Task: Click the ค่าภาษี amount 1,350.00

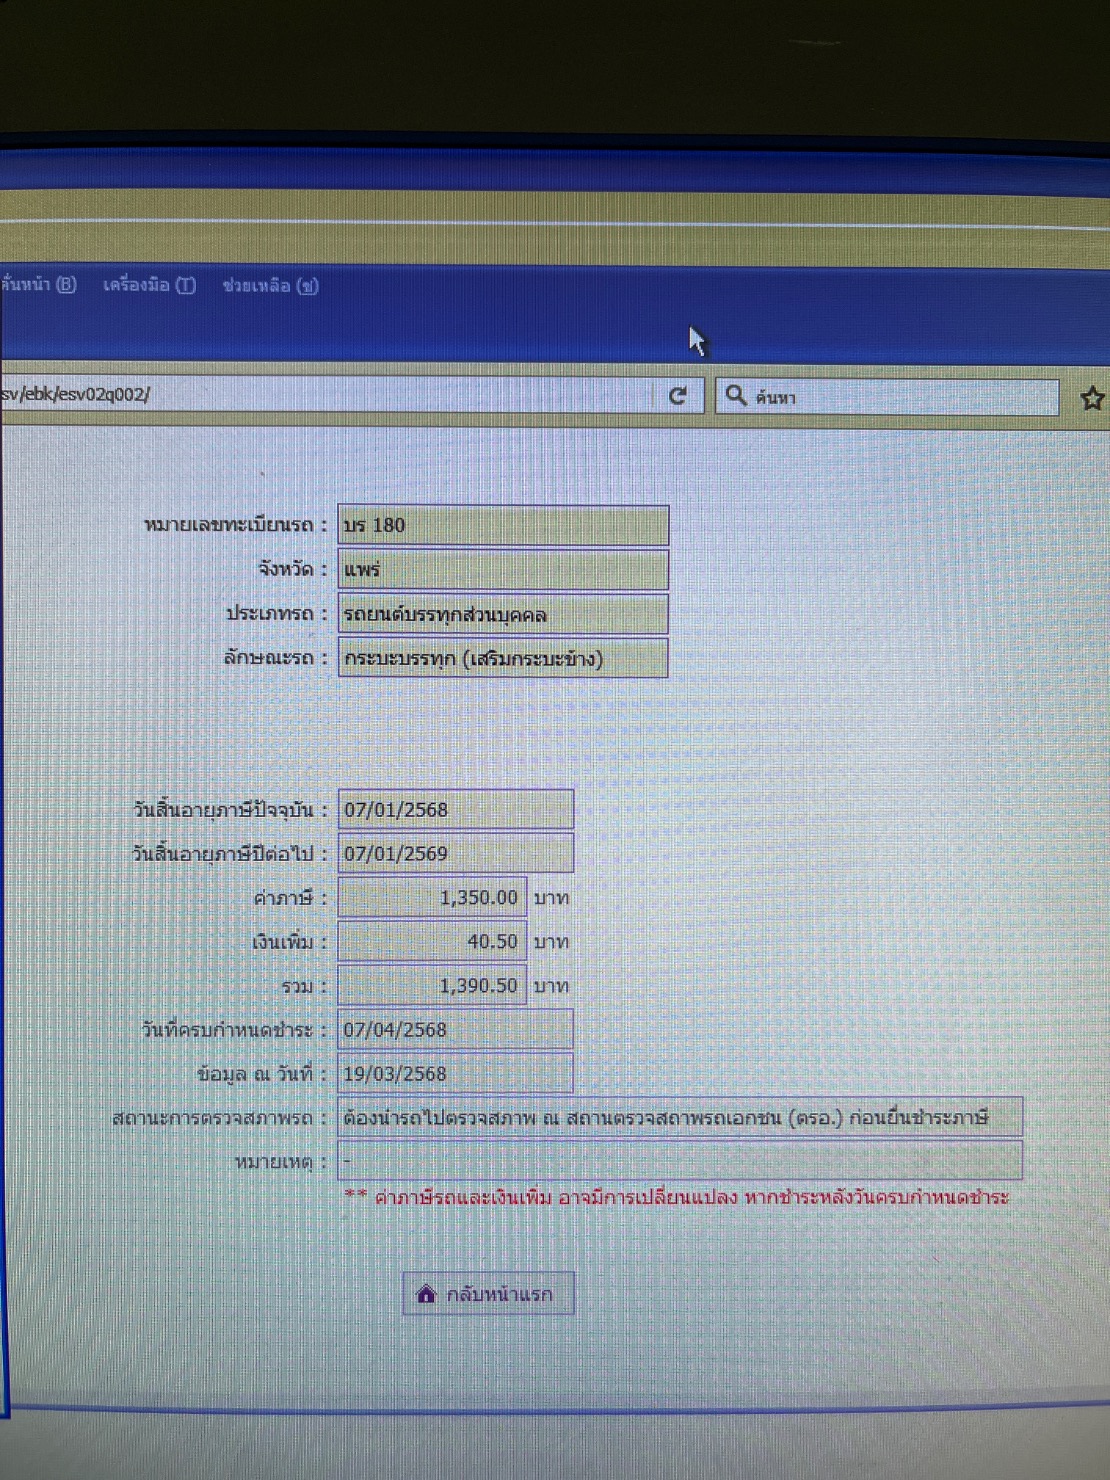Action: (432, 897)
